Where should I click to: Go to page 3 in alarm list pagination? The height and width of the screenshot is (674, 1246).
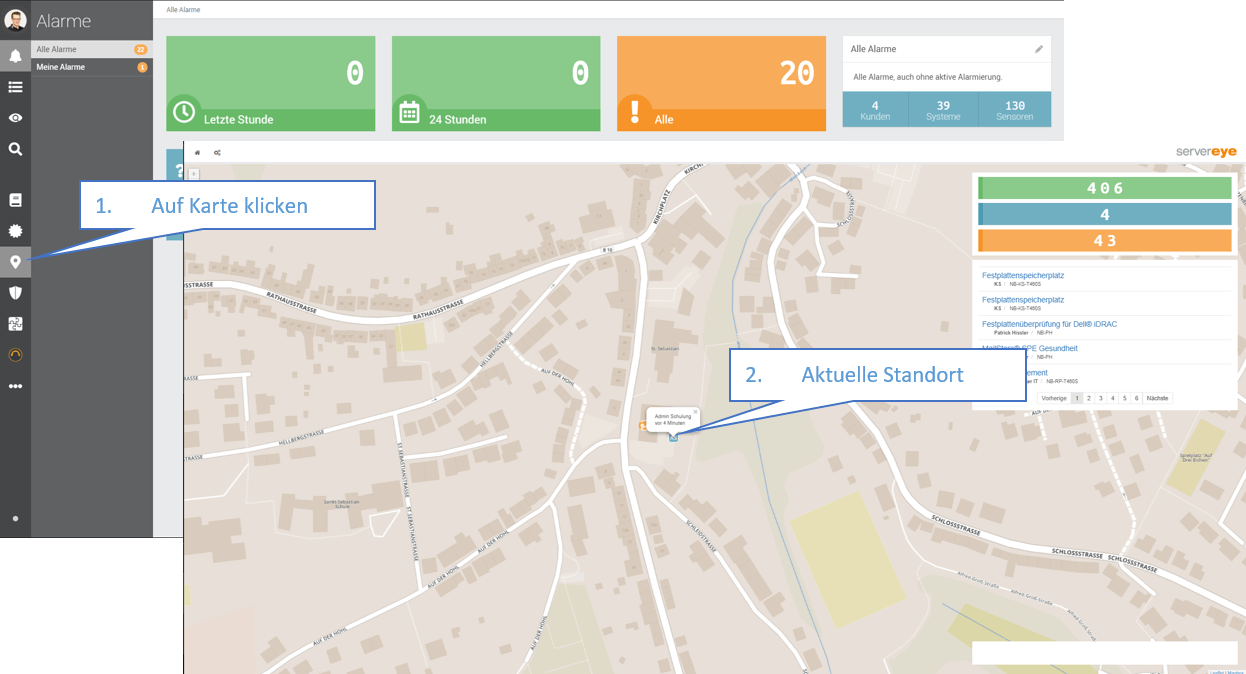1100,398
